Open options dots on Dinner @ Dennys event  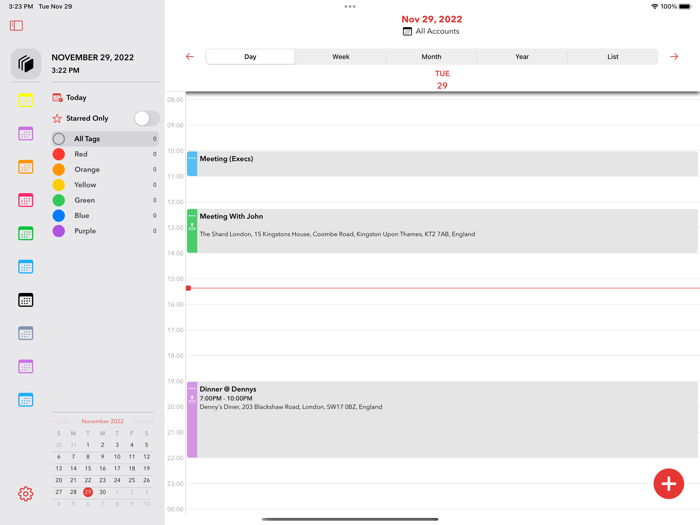pos(192,388)
